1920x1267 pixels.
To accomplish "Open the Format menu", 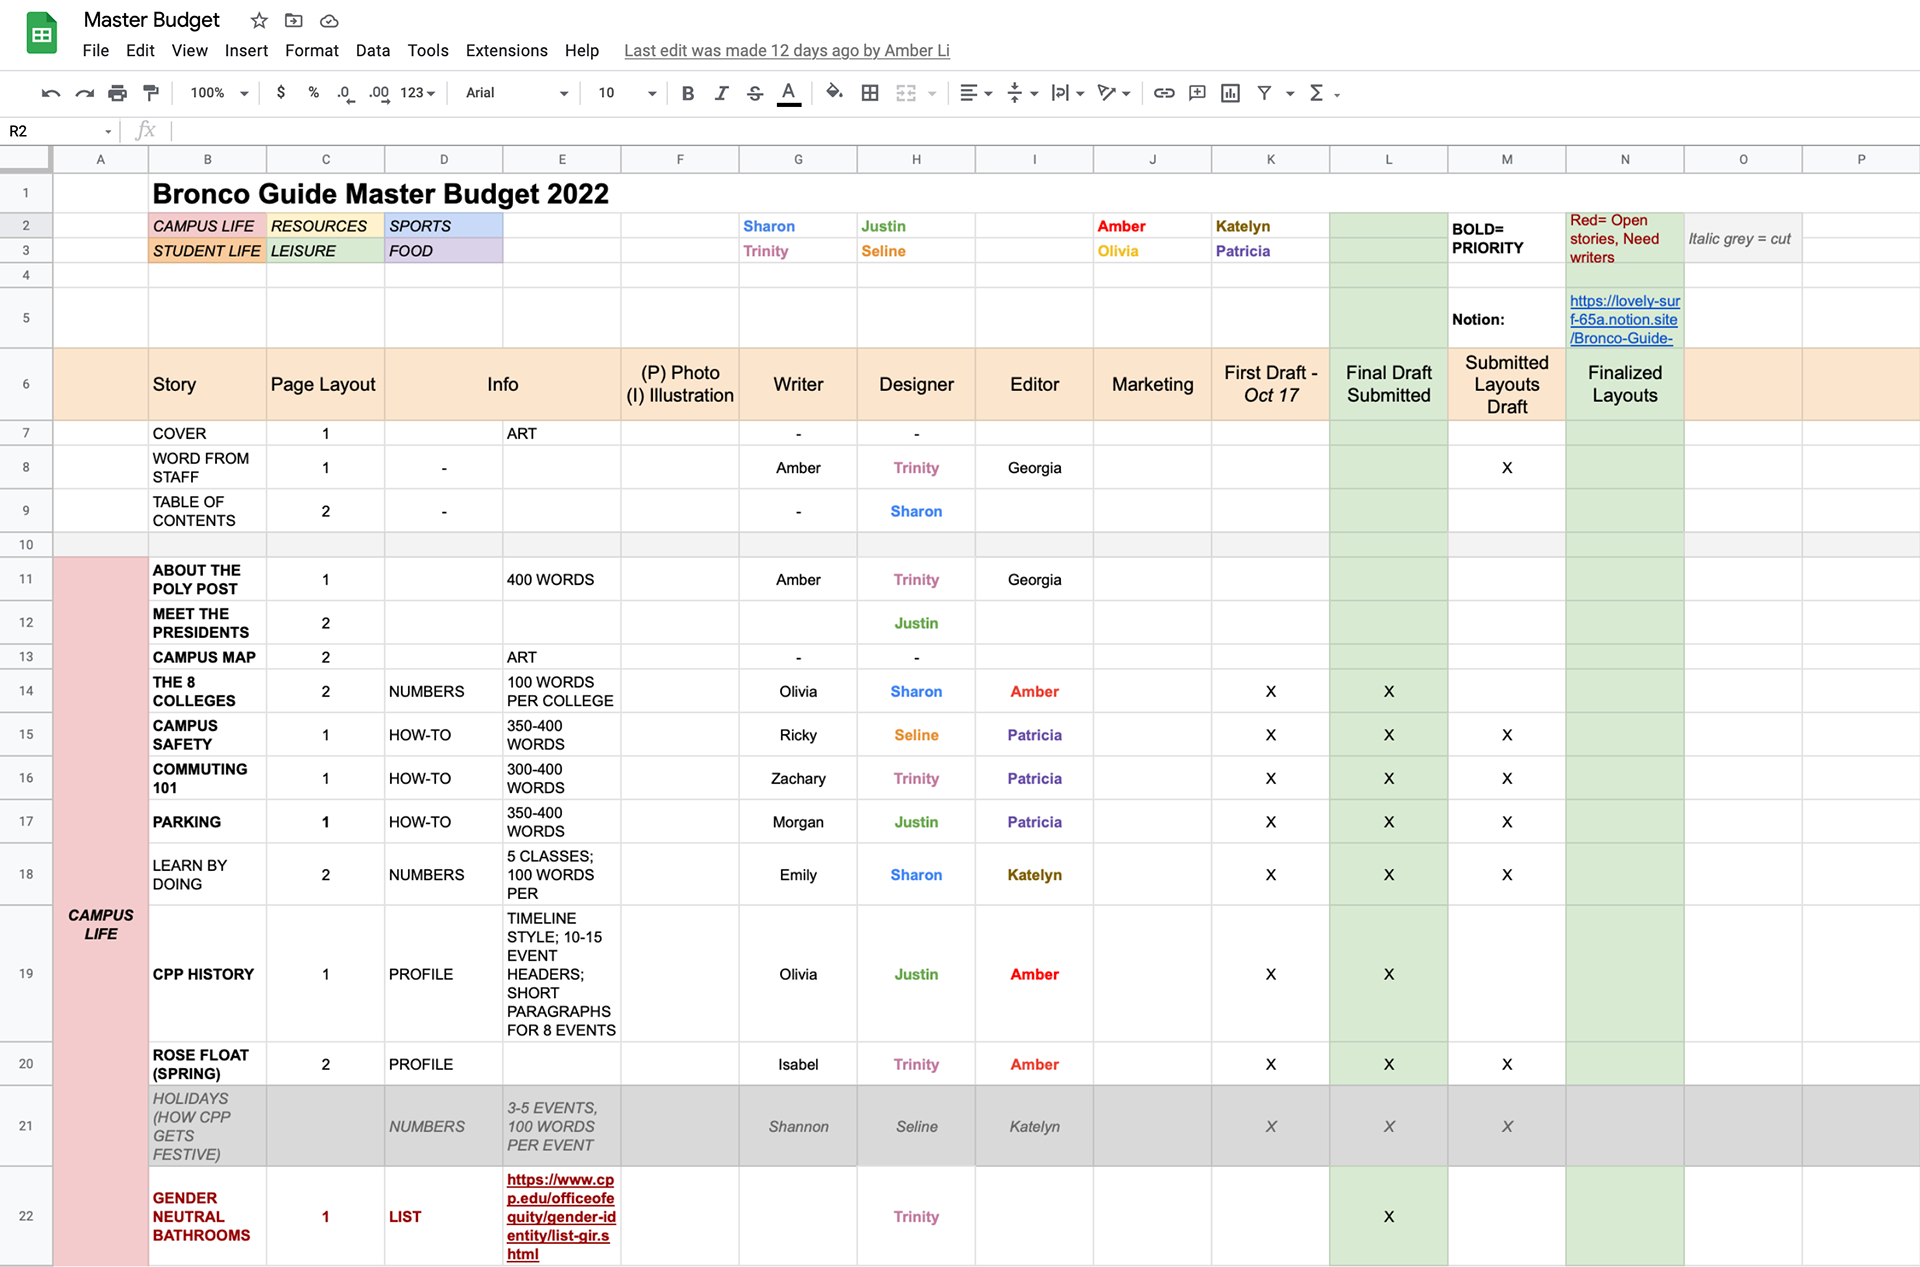I will tap(312, 50).
